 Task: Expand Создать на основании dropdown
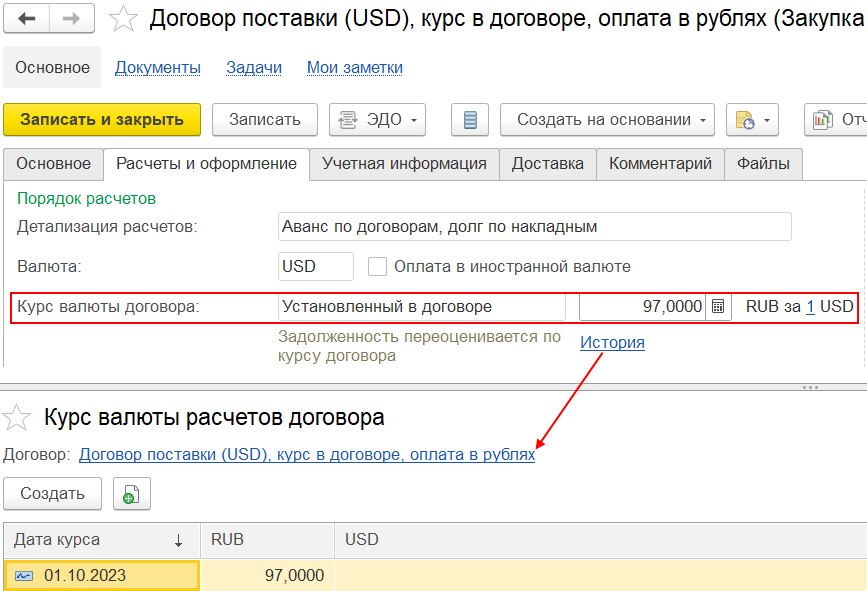point(607,119)
